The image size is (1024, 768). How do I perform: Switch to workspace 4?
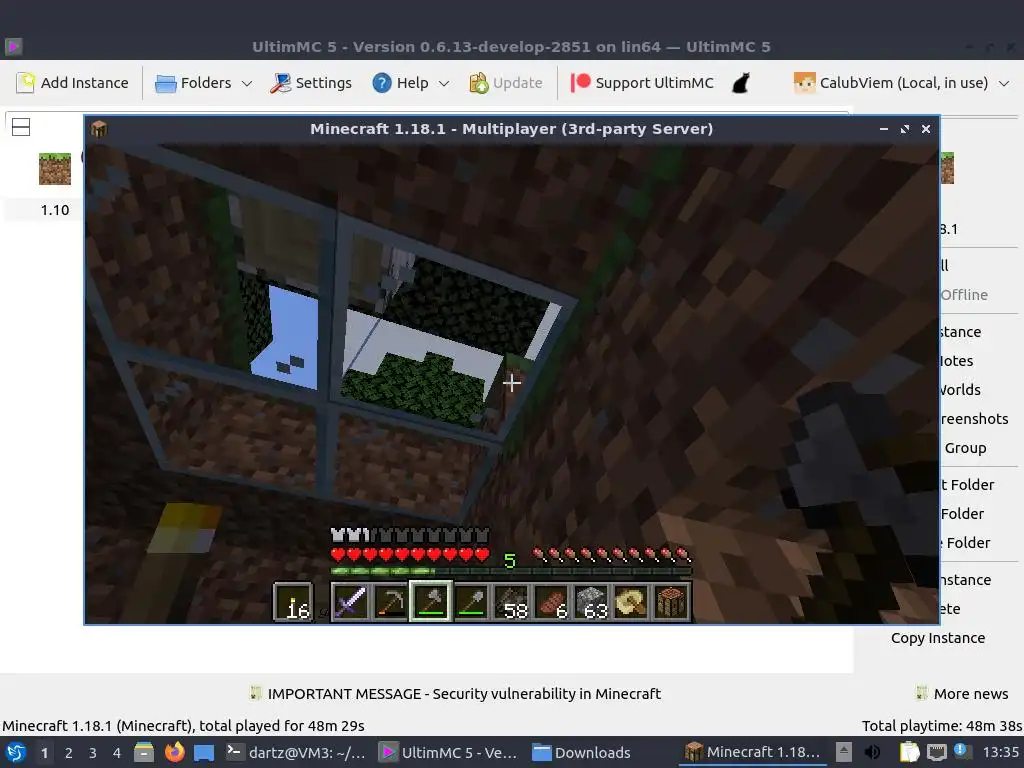tap(117, 753)
